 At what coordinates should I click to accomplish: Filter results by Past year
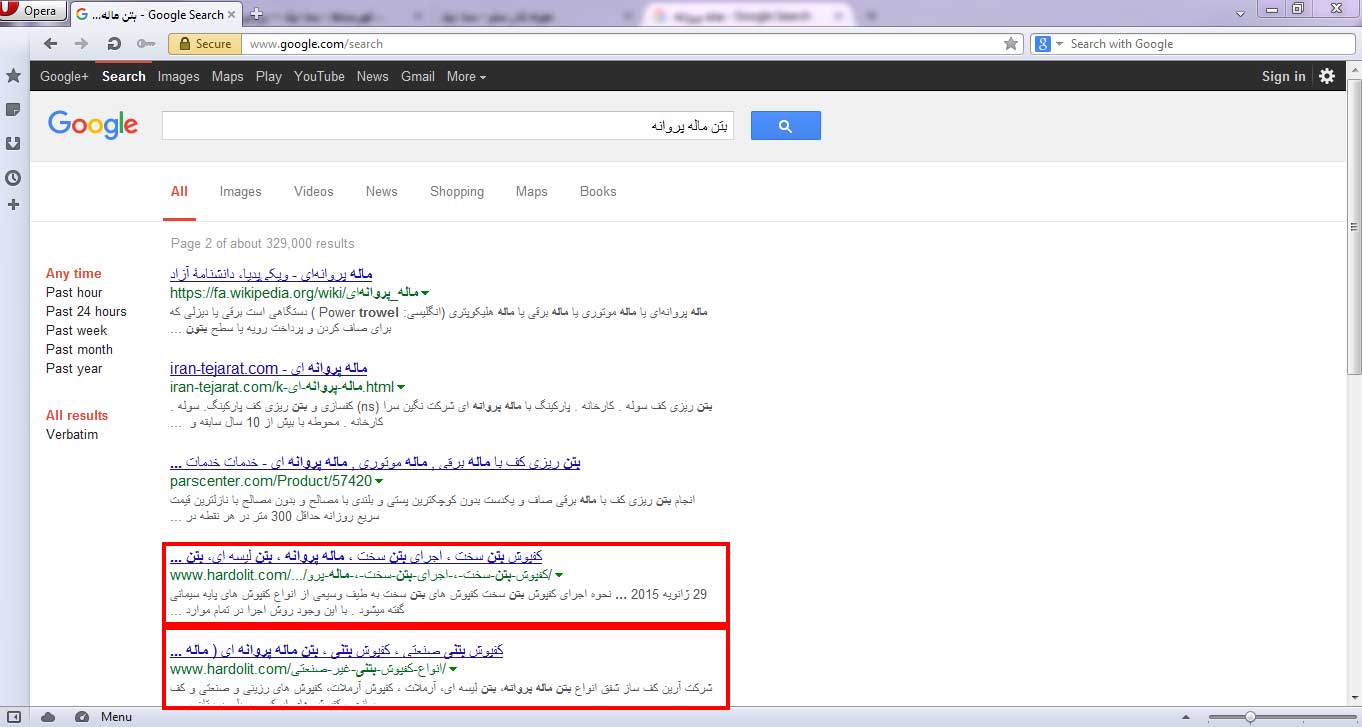[74, 368]
